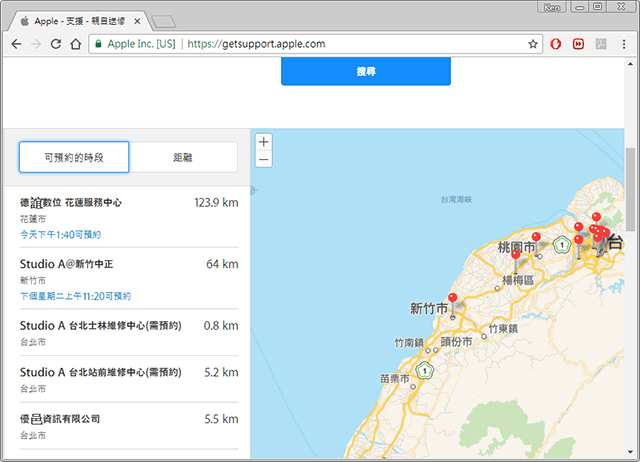
Task: Switch to the Apple 支援 browser tab
Action: (80, 19)
